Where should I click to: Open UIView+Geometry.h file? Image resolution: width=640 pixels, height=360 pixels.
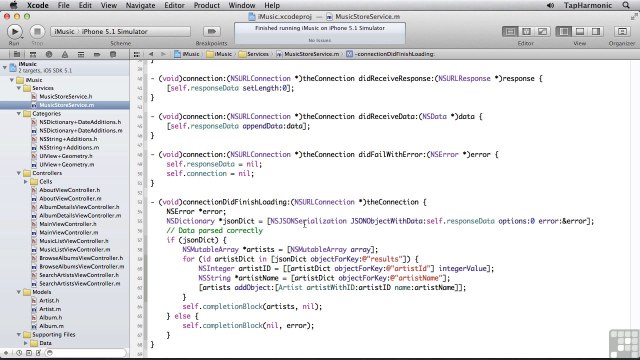[x=65, y=156]
